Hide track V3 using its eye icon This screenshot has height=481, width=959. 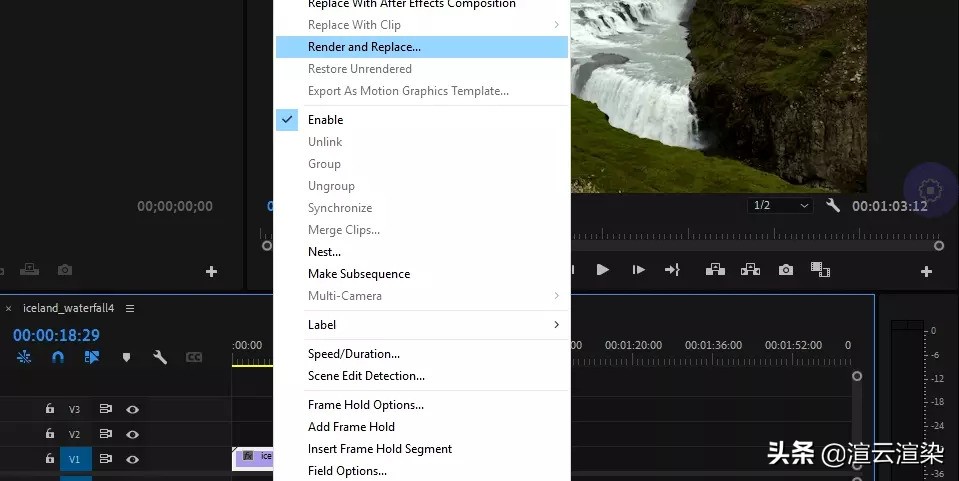tap(132, 409)
